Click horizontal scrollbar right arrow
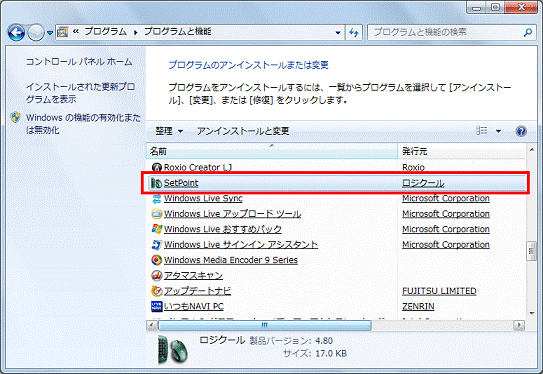 pos(519,325)
